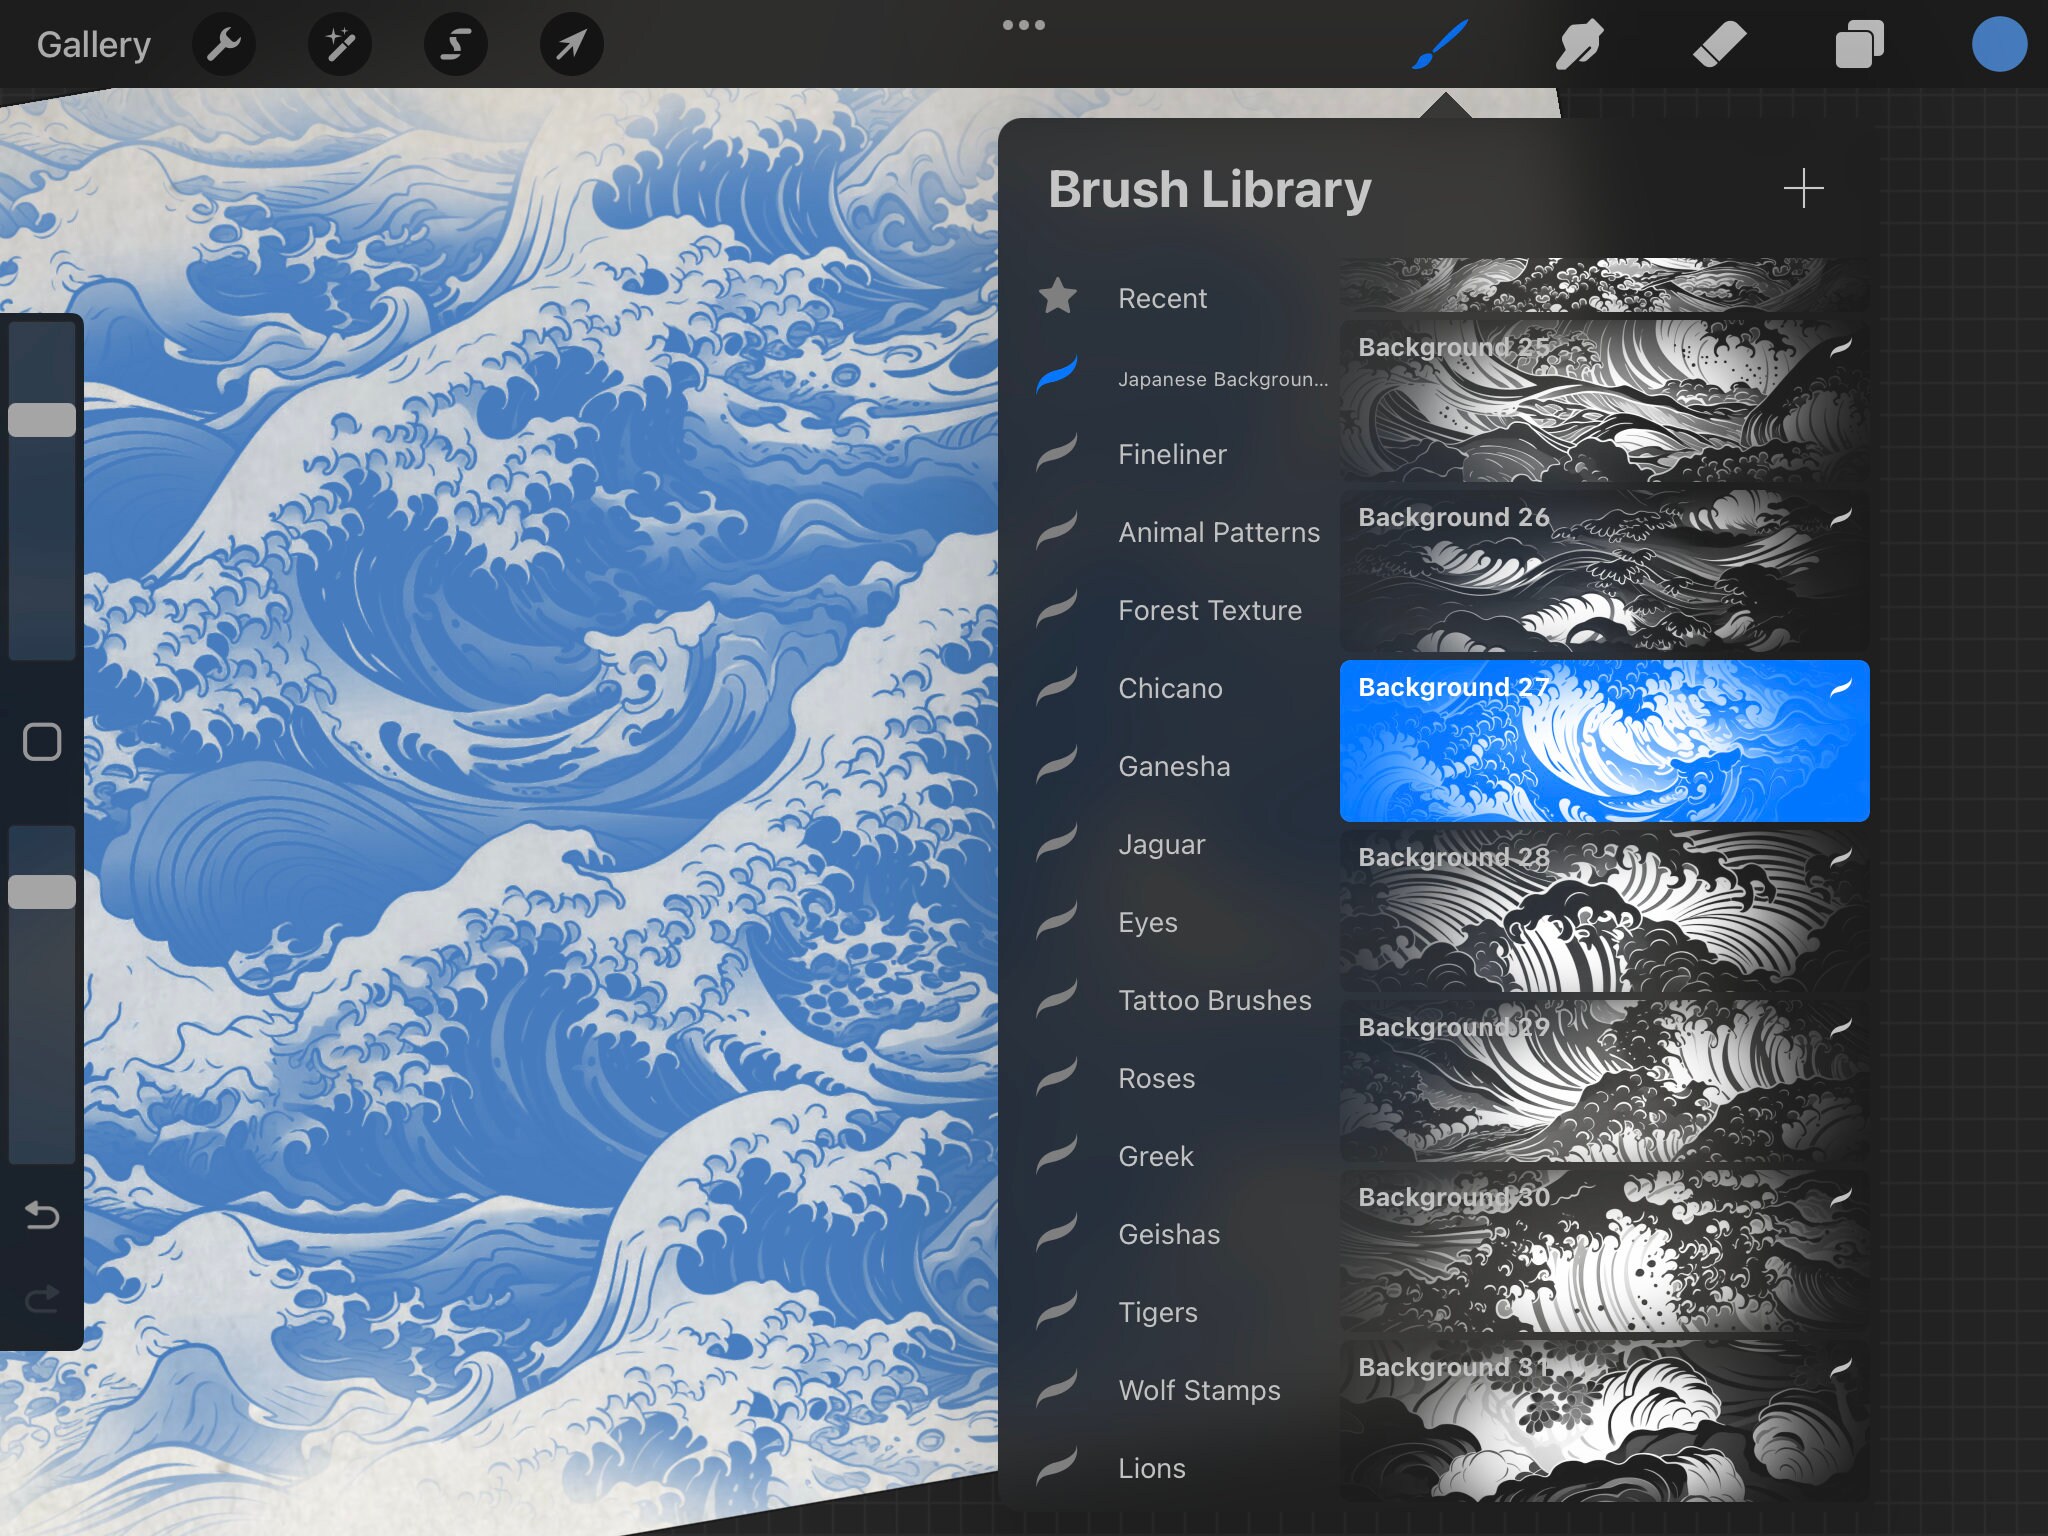This screenshot has height=1536, width=2048.
Task: Tap the stroke icon beside Eyes
Action: point(1057,920)
